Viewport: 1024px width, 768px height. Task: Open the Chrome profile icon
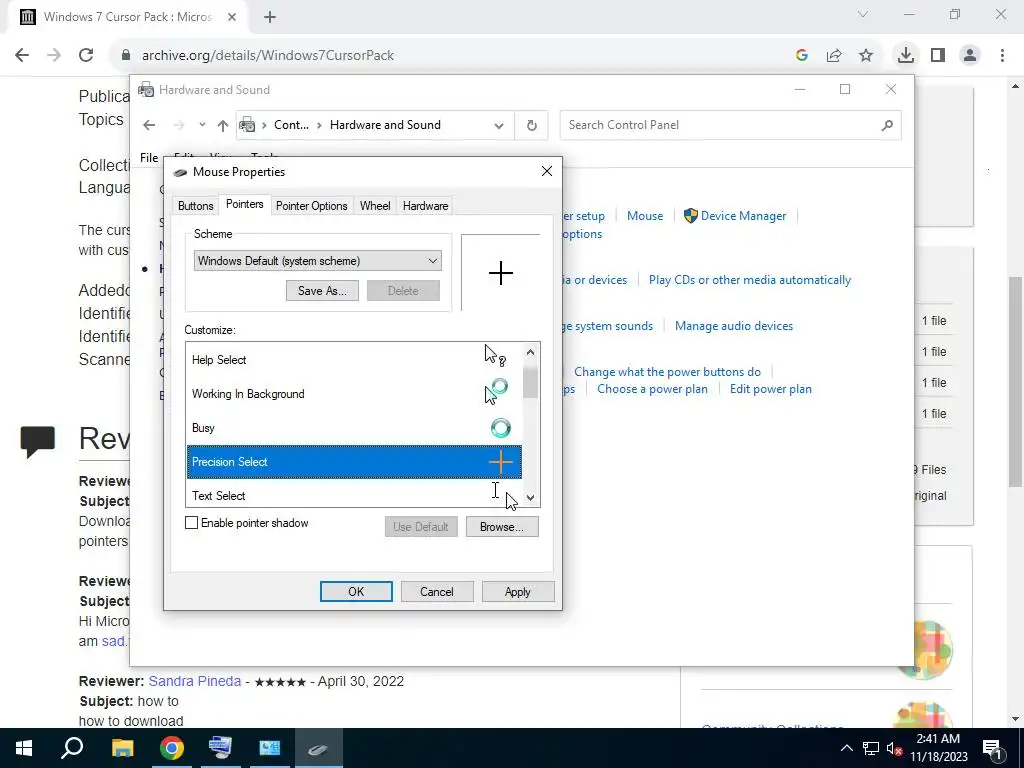click(x=970, y=55)
